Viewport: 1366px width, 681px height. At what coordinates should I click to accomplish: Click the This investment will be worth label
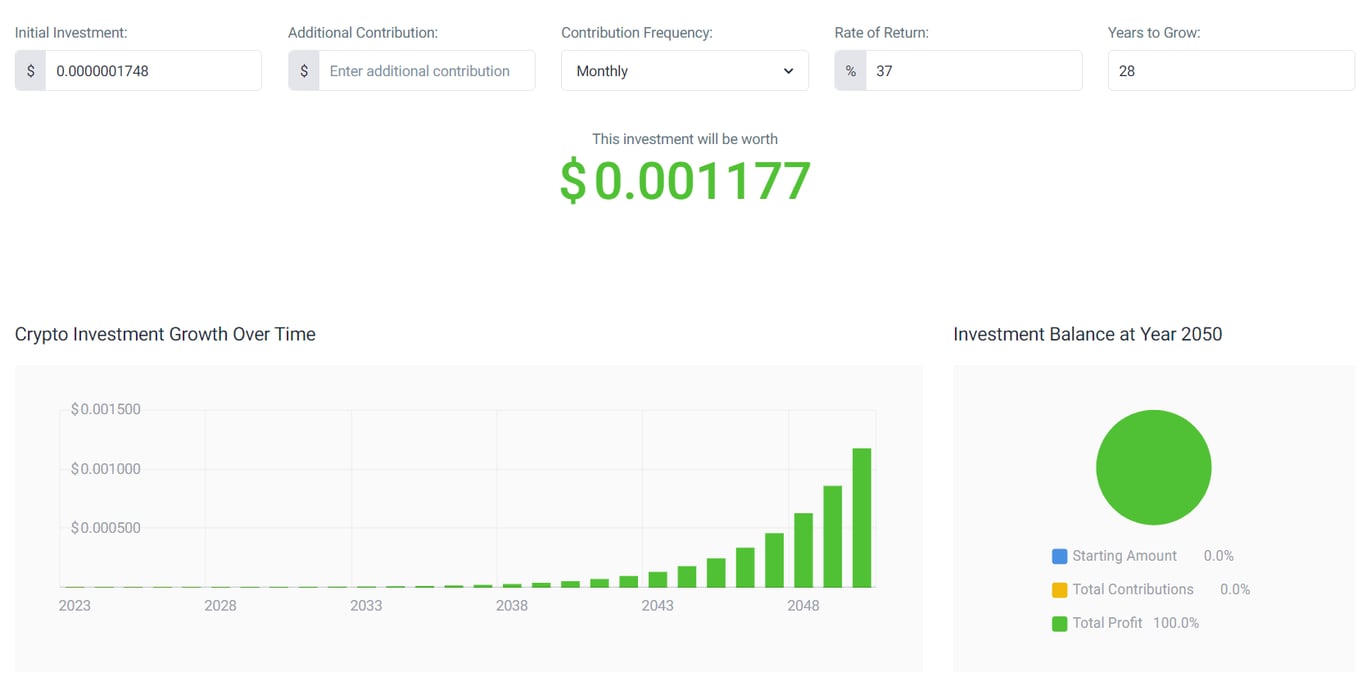[684, 139]
